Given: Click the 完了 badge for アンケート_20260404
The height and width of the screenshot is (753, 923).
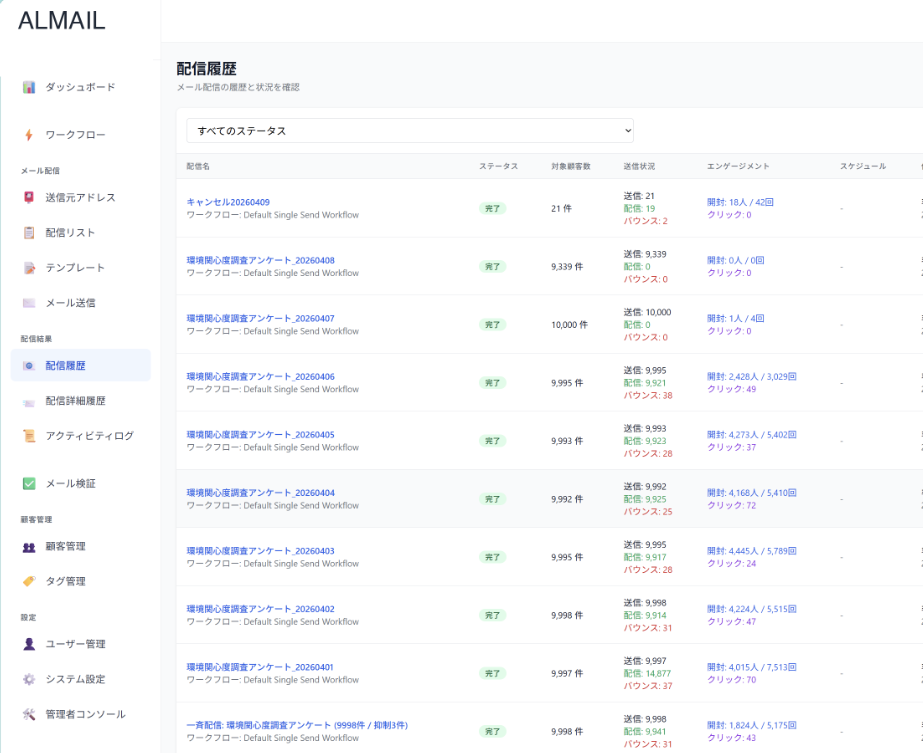Looking at the screenshot, I should pos(492,499).
